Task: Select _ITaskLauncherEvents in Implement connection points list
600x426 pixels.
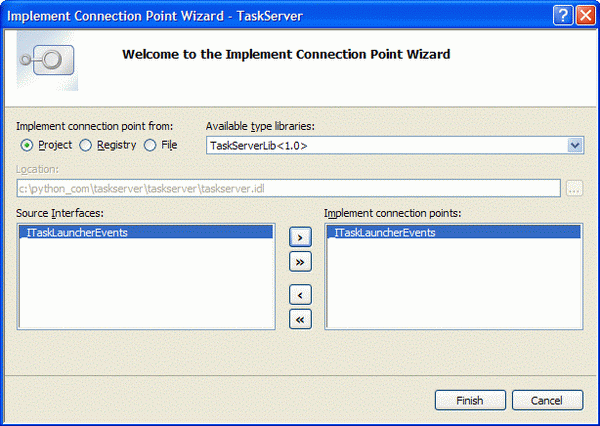Action: 454,232
